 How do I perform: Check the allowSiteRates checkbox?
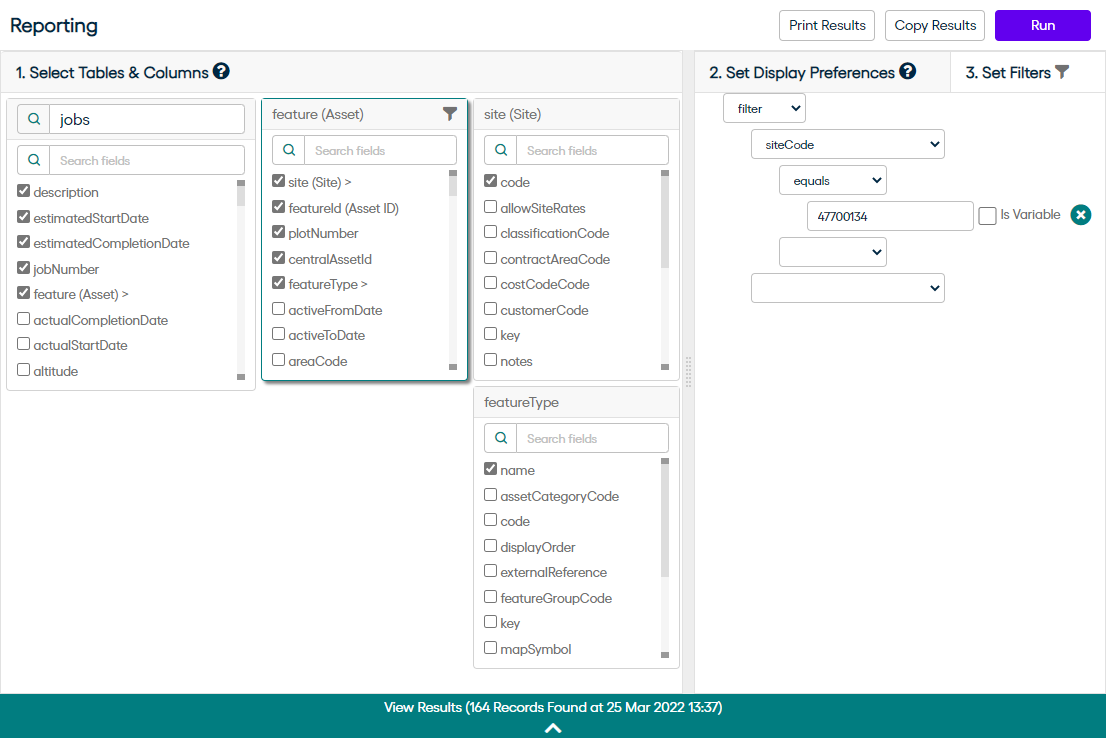(490, 207)
